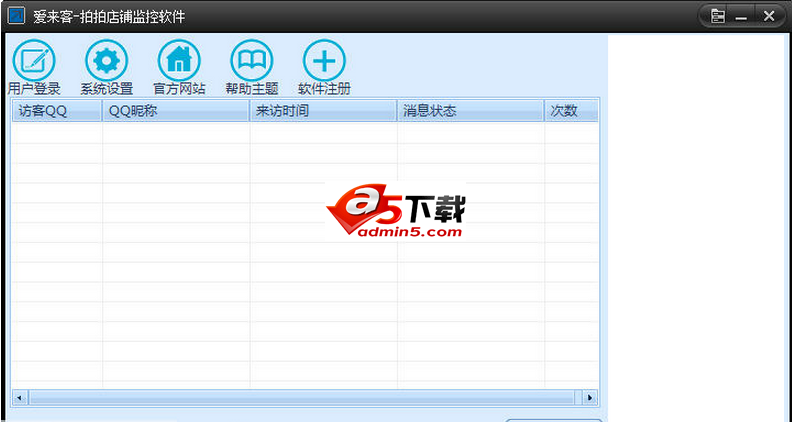Open the 用户登录 user login icon
The width and height of the screenshot is (792, 422).
coord(34,61)
